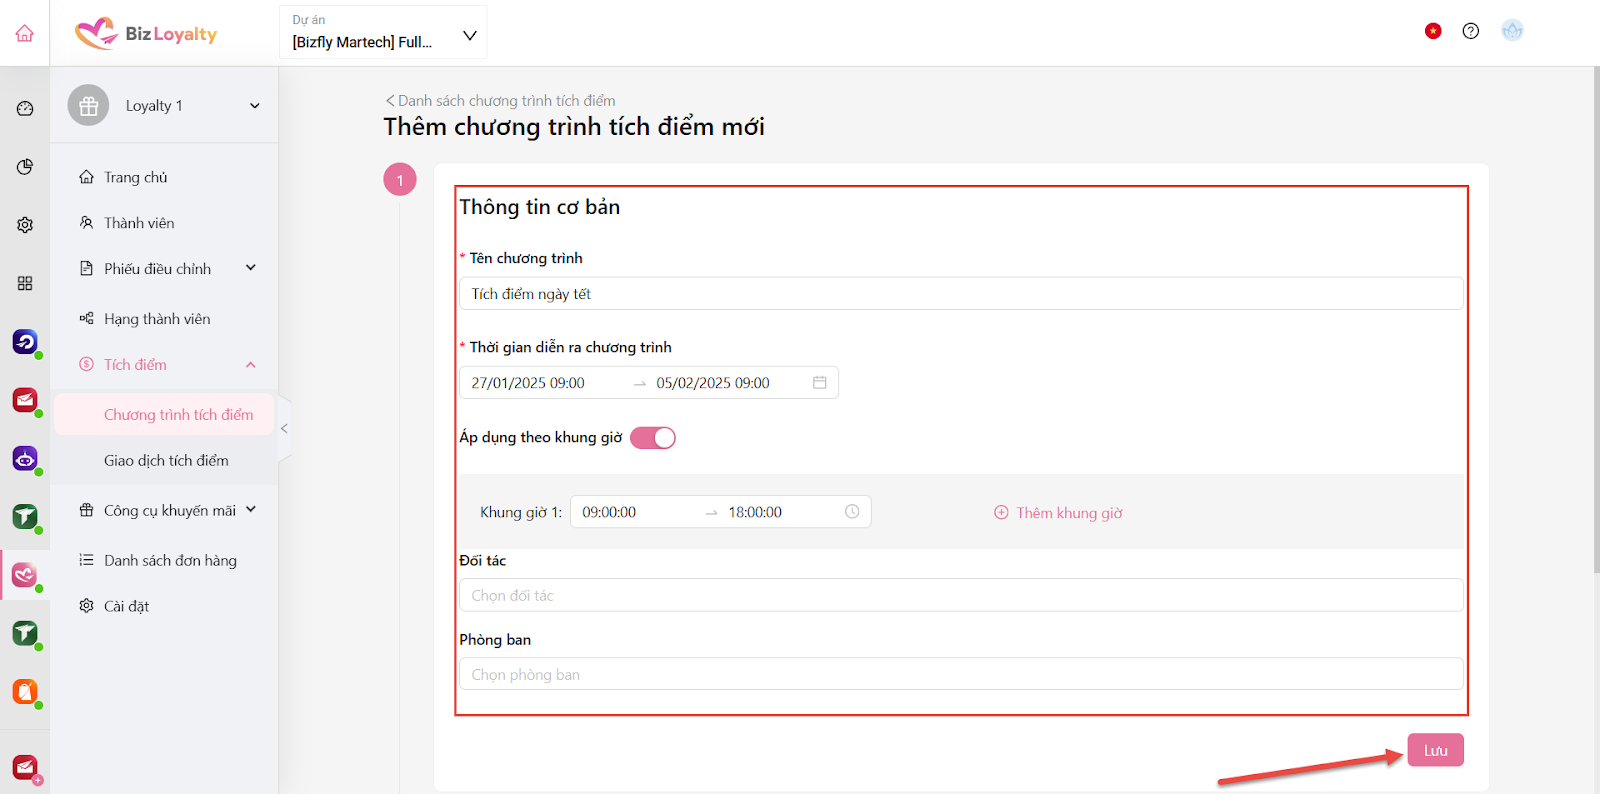Open the pie chart reports icon
The image size is (1600, 794).
[x=25, y=166]
